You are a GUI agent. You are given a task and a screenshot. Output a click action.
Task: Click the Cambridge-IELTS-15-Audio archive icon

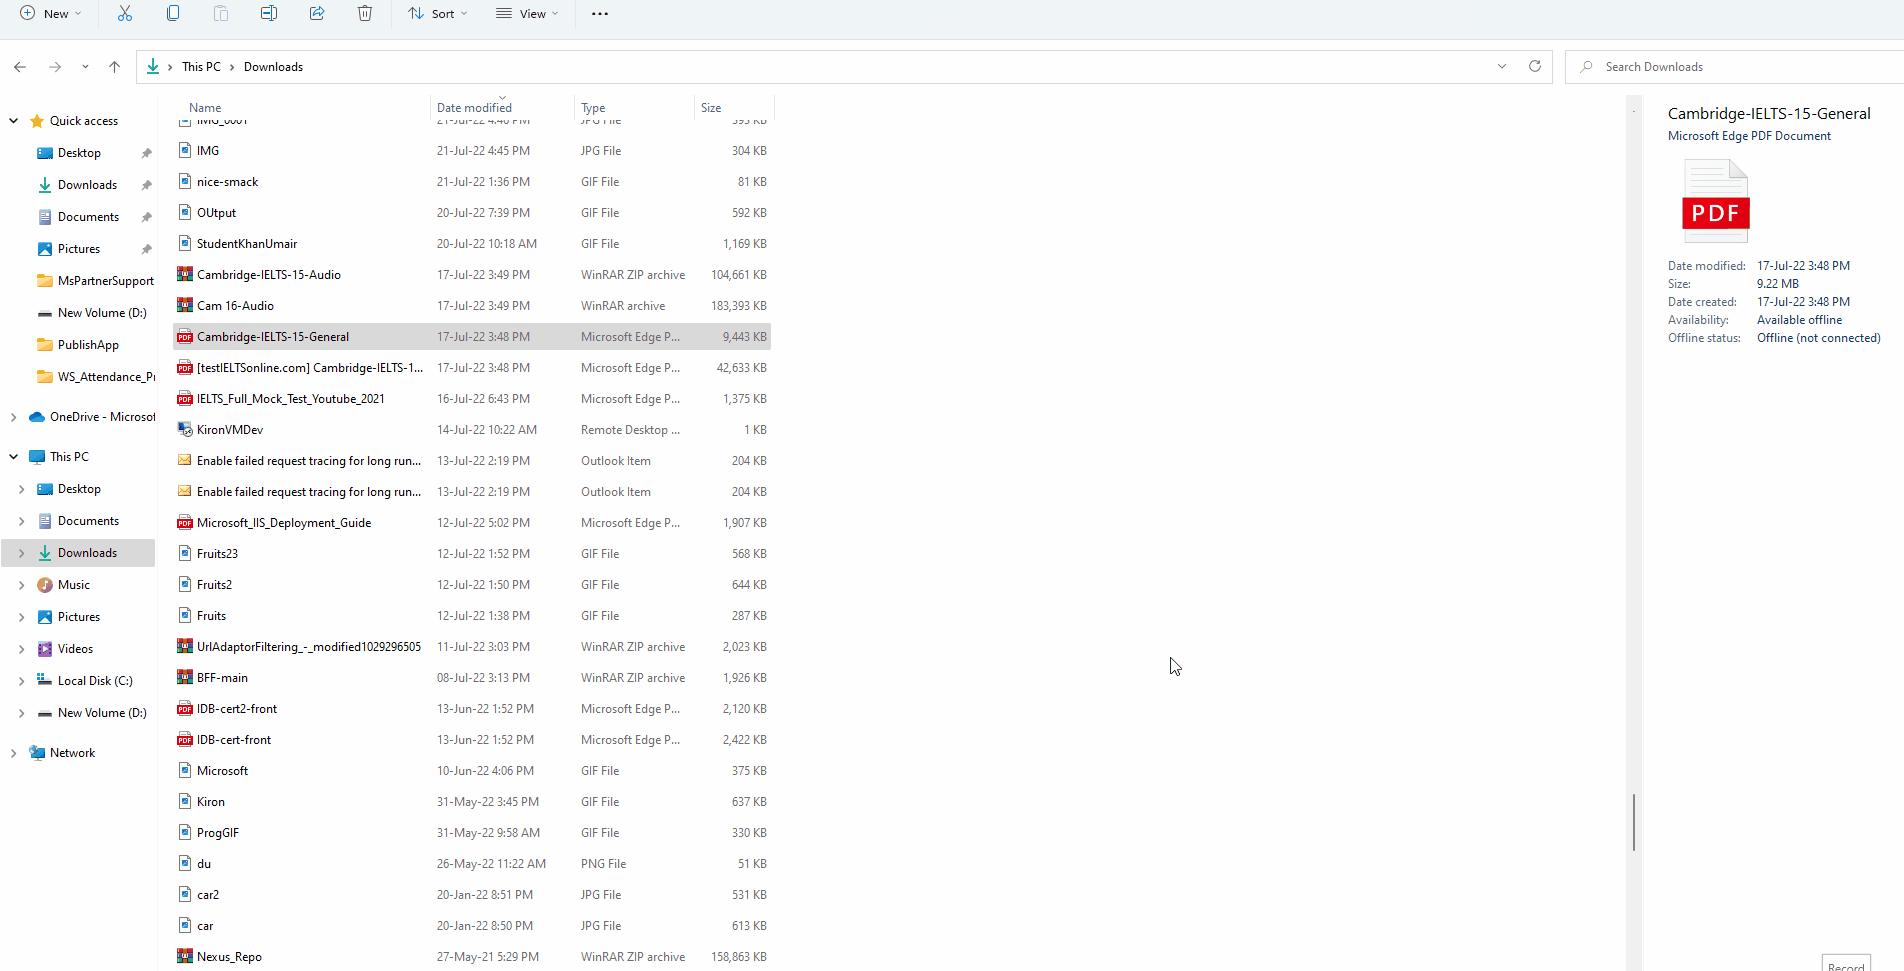coord(185,274)
